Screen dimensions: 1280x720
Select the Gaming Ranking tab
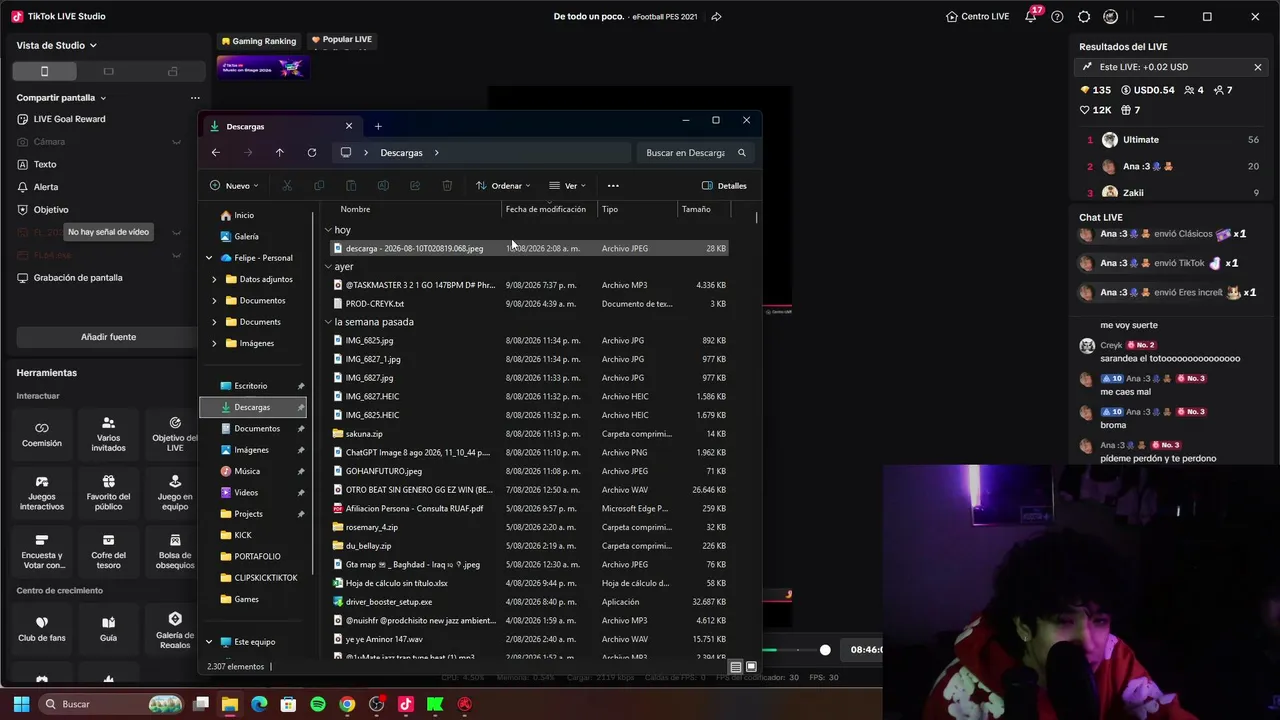coord(258,41)
